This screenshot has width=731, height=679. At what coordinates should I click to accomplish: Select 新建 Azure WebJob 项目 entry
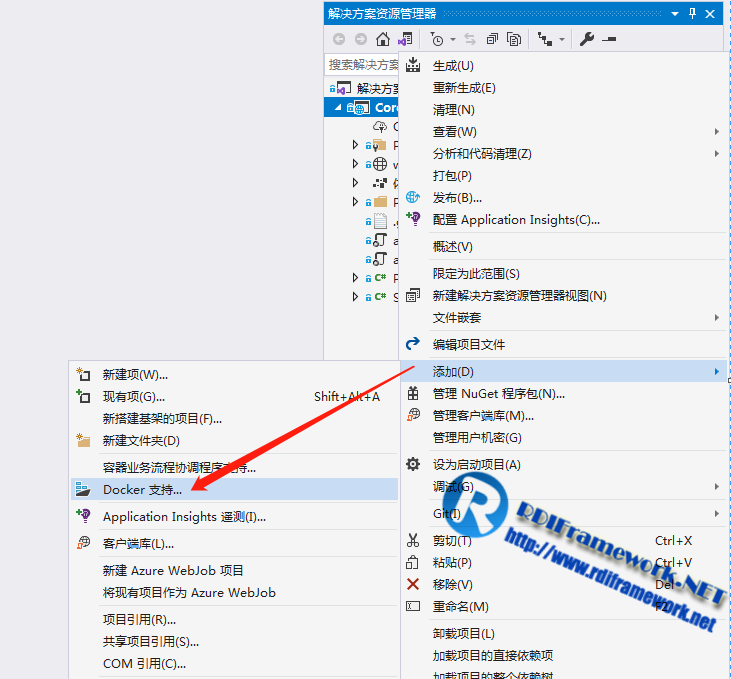[x=234, y=570]
